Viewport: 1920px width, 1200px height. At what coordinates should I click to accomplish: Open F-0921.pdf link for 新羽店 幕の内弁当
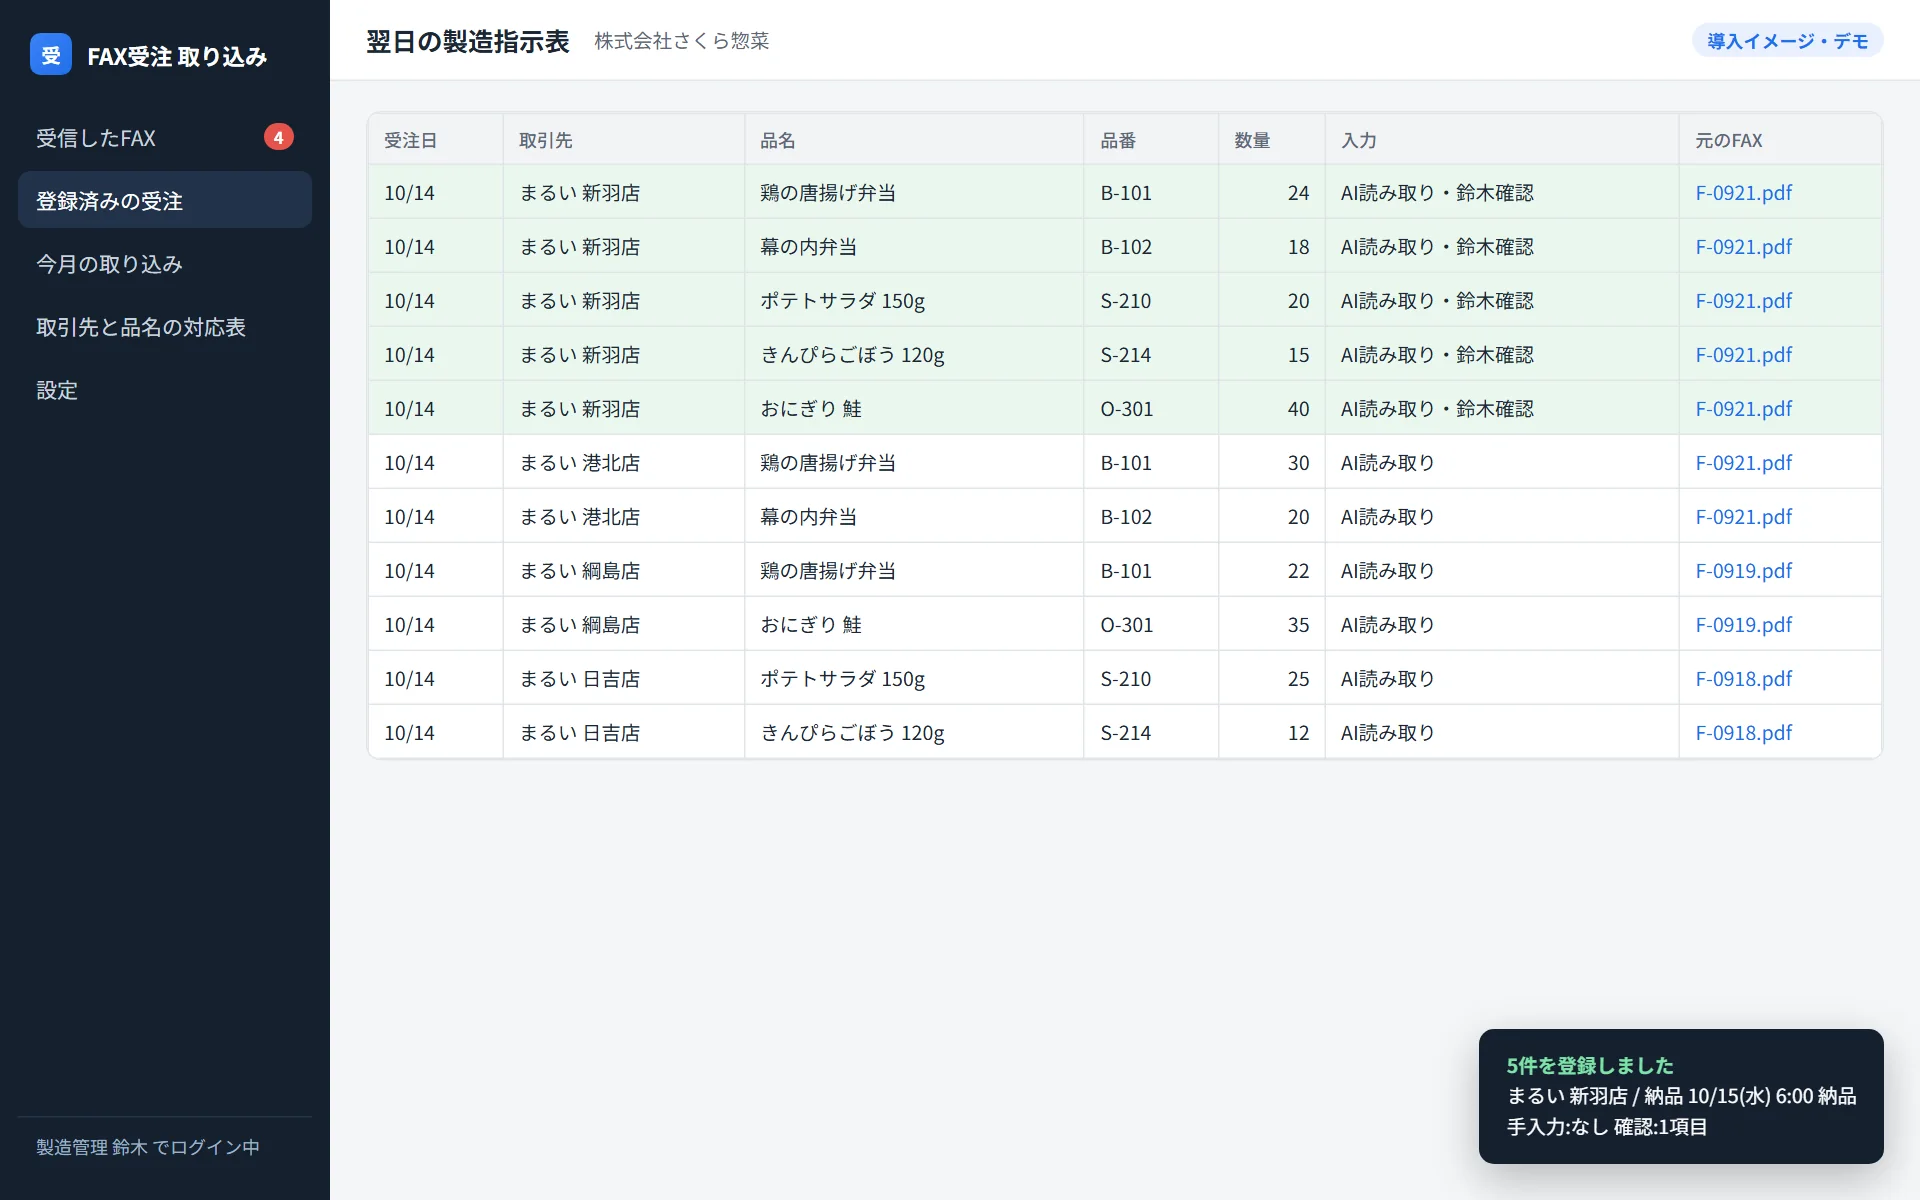click(x=1743, y=247)
